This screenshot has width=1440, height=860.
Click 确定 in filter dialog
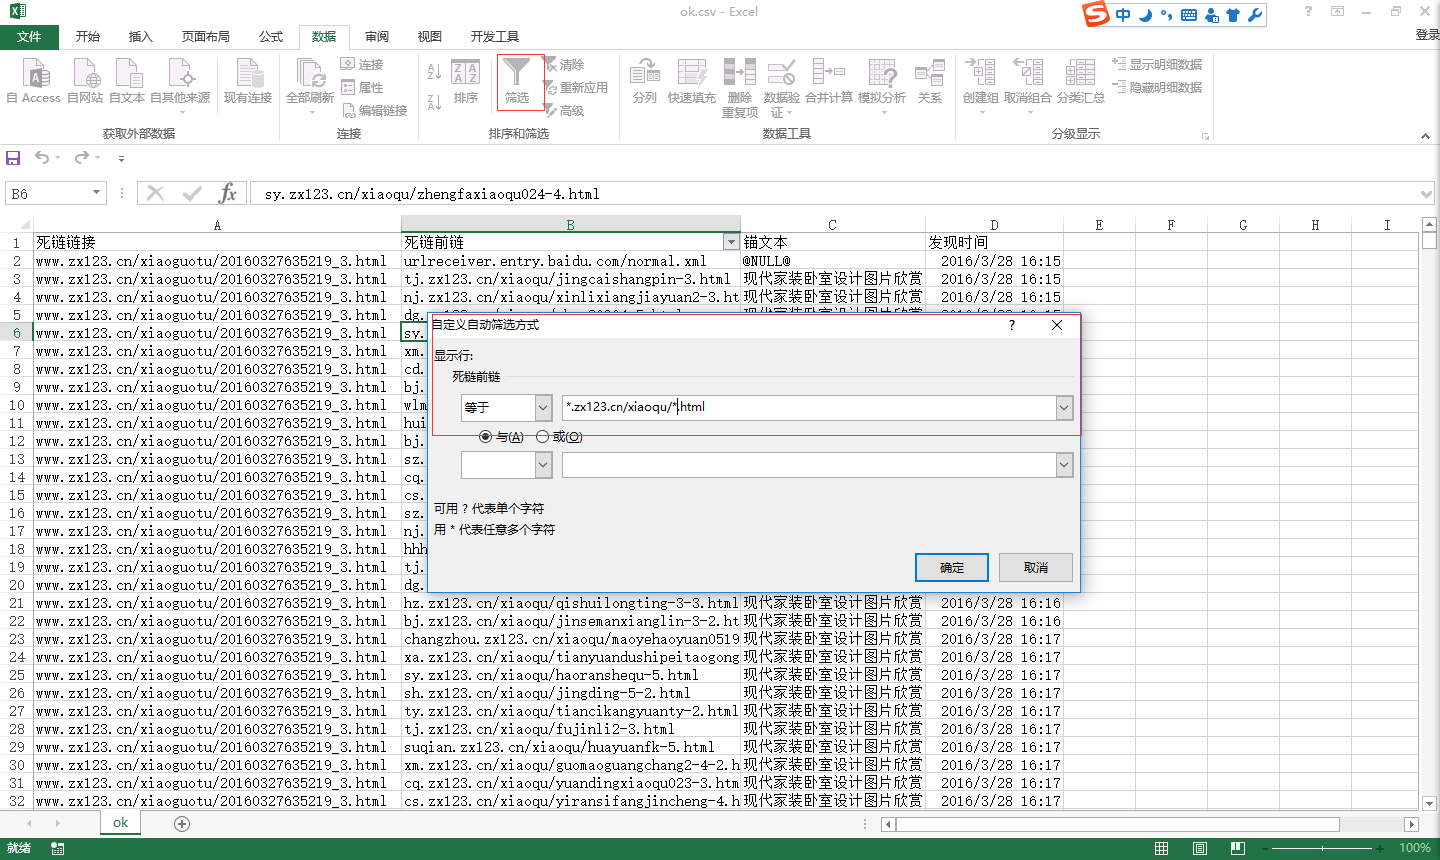[x=952, y=568]
